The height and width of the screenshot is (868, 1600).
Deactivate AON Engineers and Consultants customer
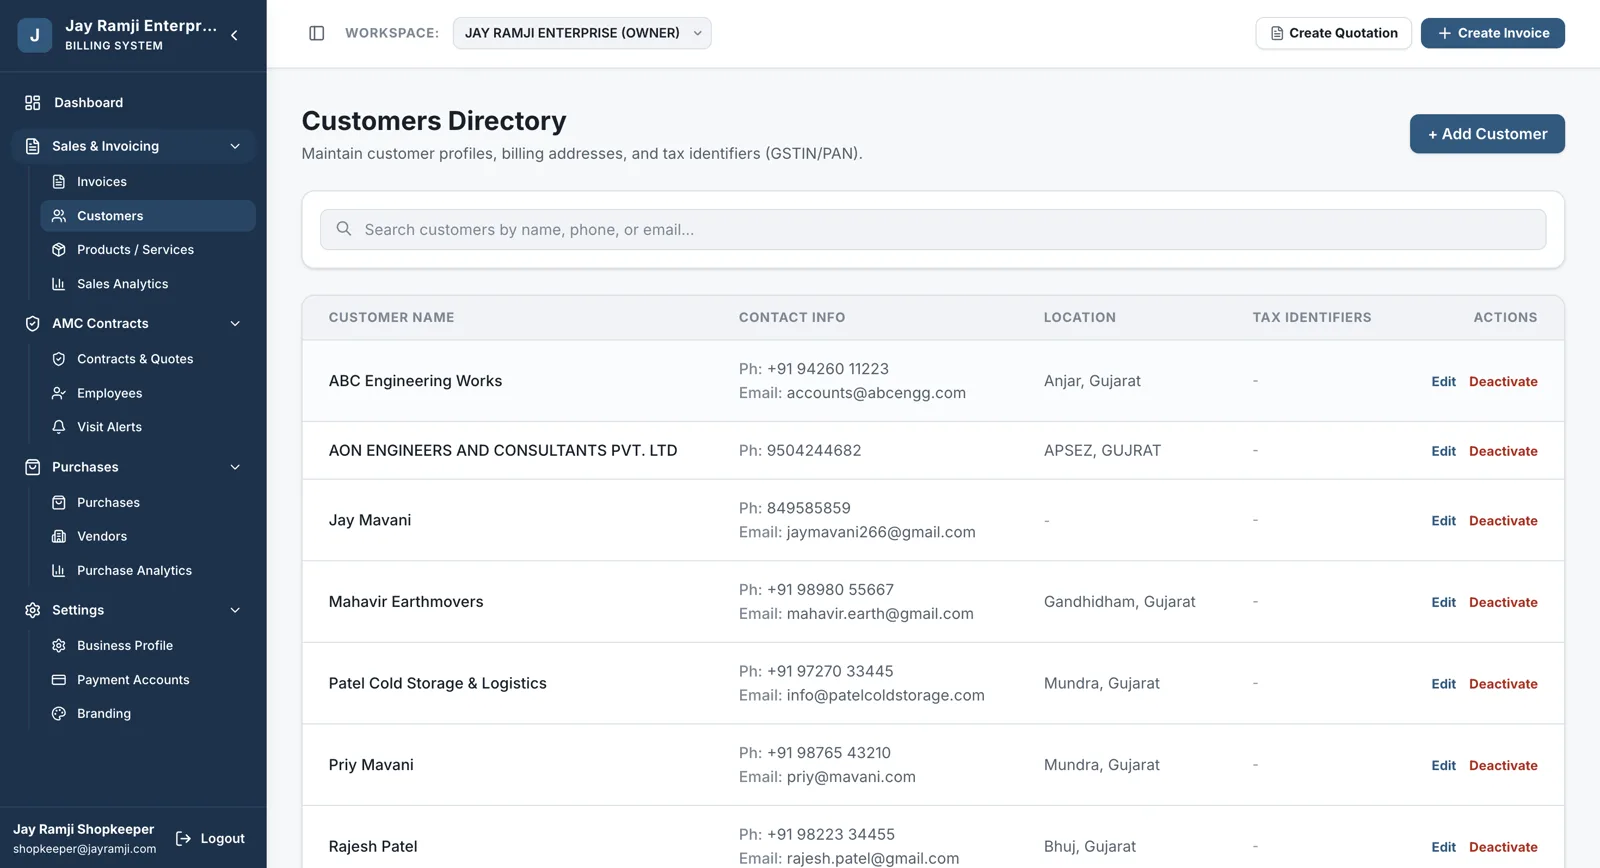pyautogui.click(x=1503, y=451)
